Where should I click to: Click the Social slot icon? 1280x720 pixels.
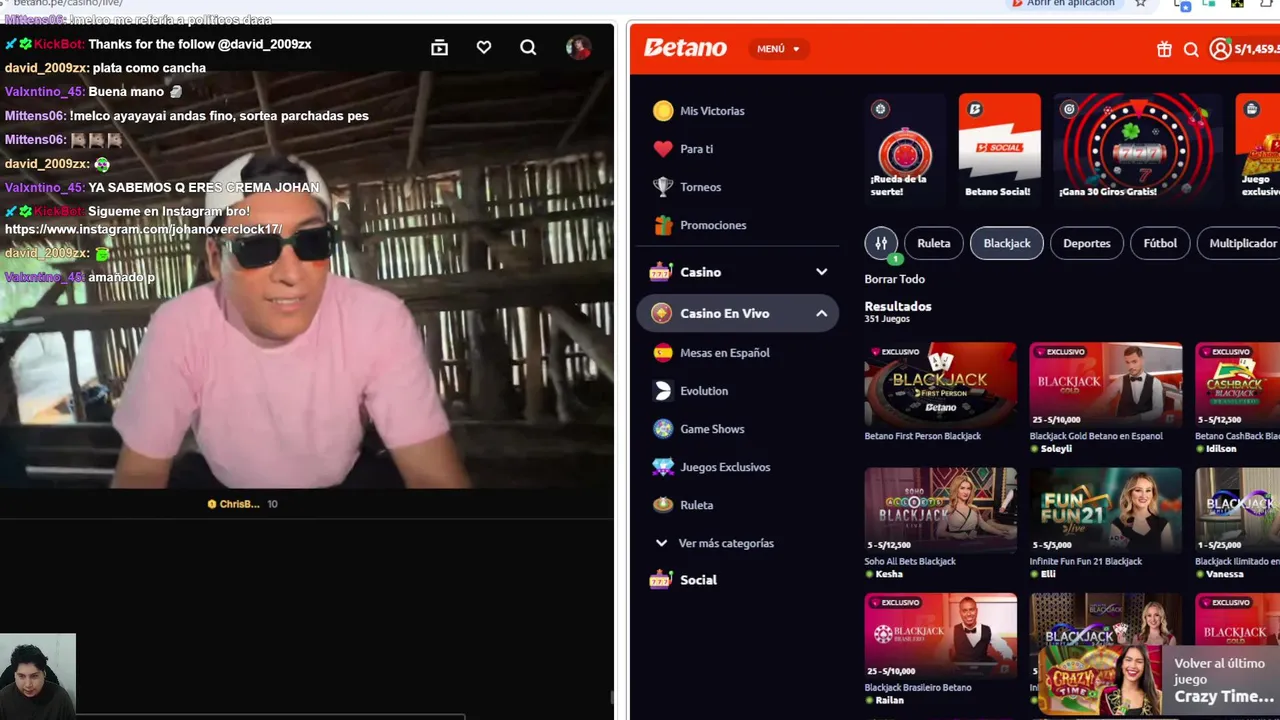click(x=660, y=580)
